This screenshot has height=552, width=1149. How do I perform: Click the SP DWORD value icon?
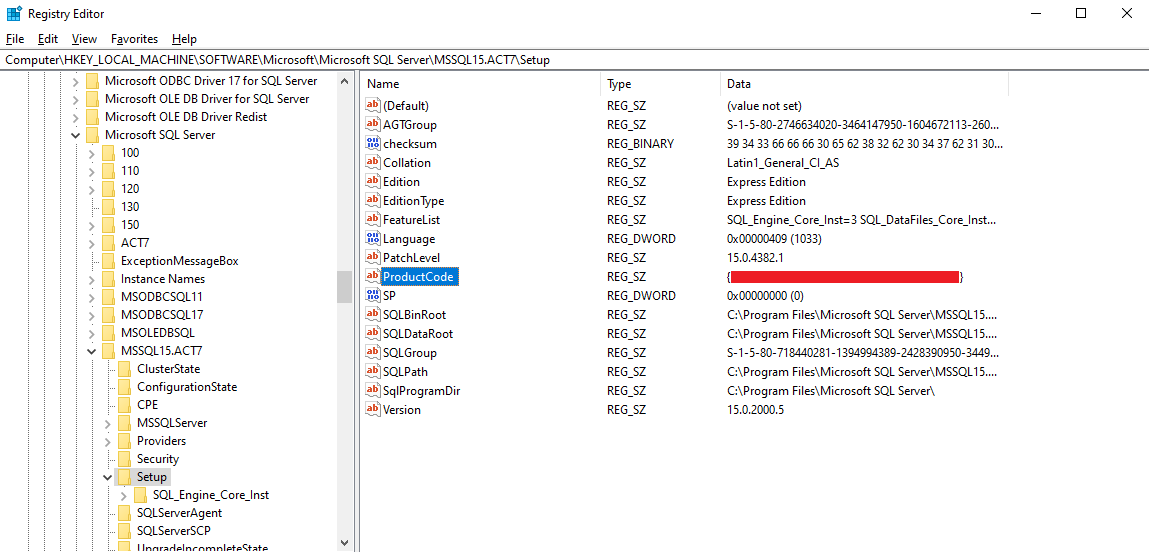point(373,295)
